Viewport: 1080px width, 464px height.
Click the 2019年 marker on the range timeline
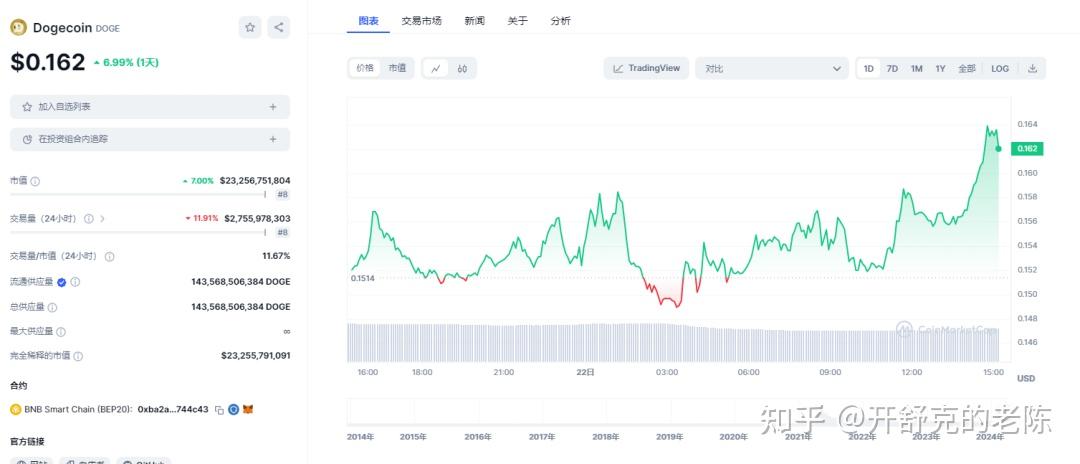pyautogui.click(x=669, y=437)
